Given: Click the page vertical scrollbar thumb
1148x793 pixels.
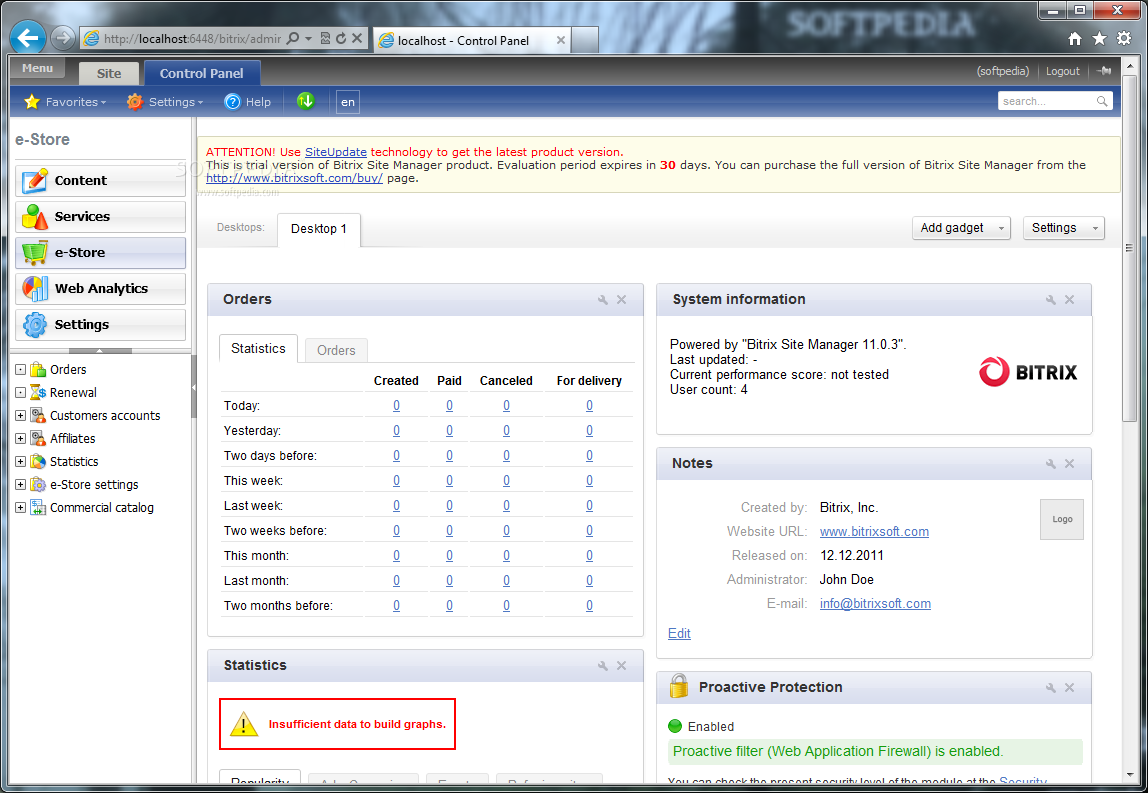Looking at the screenshot, I should pyautogui.click(x=1128, y=248).
